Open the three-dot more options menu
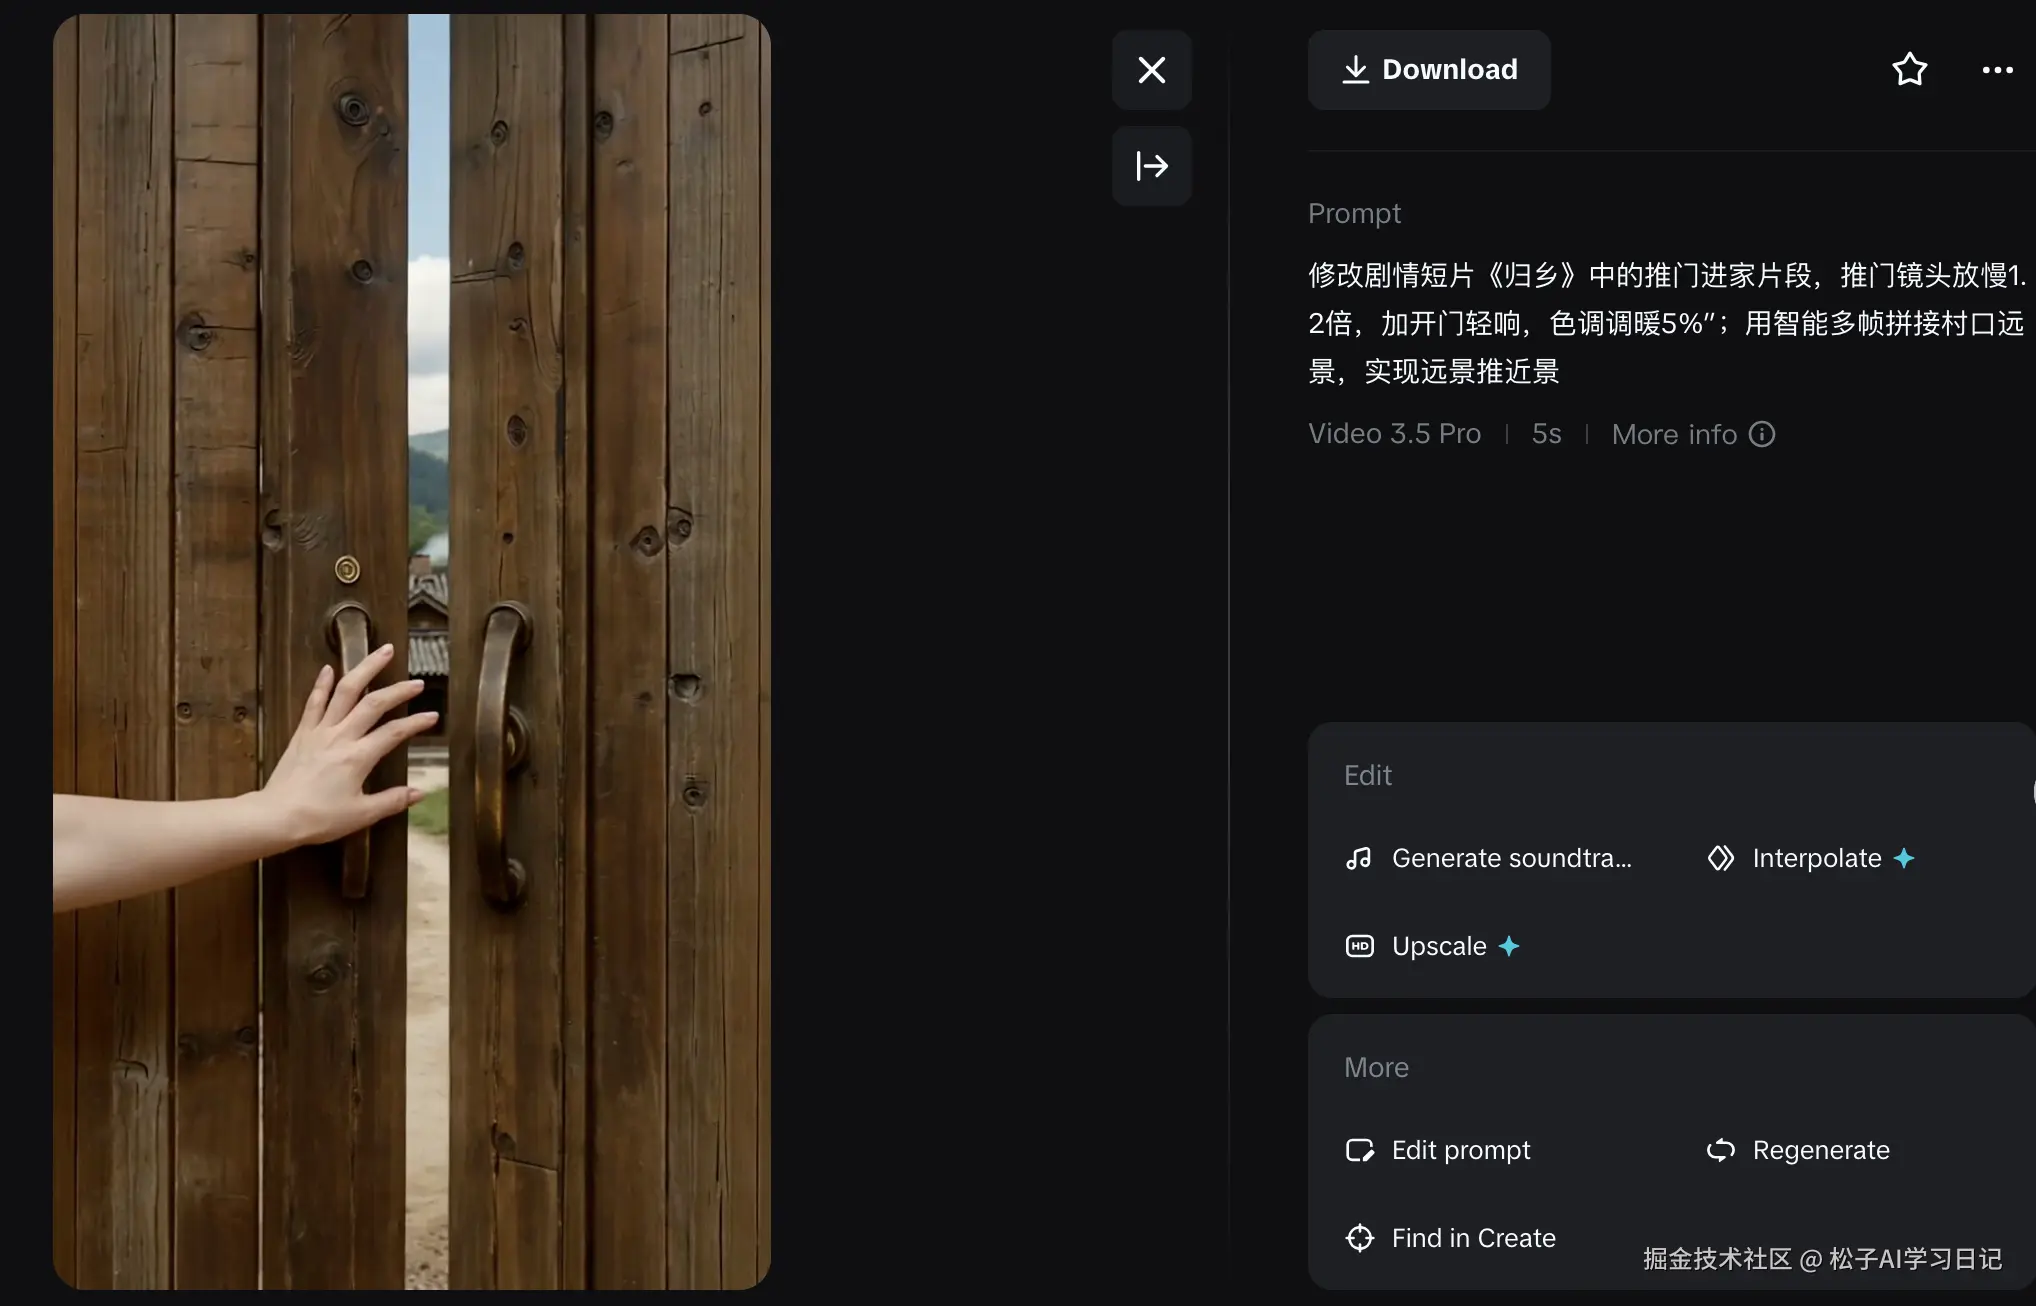 pos(1997,70)
